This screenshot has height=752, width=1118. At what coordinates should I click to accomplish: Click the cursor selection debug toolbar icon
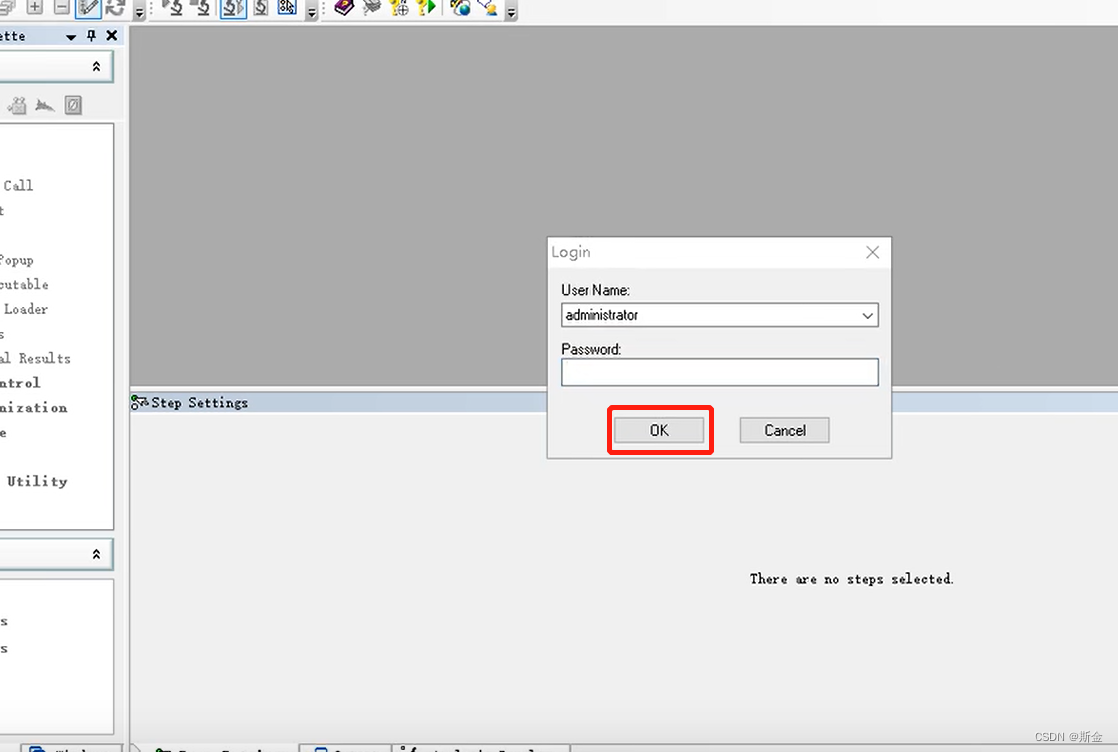(x=287, y=8)
